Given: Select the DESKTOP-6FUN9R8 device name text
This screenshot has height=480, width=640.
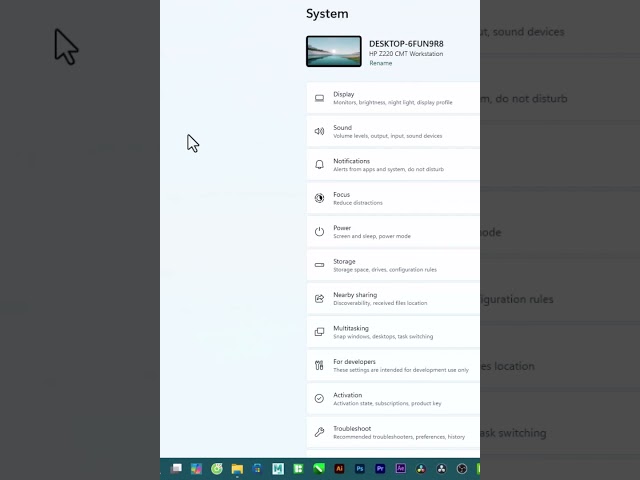Looking at the screenshot, I should point(406,44).
